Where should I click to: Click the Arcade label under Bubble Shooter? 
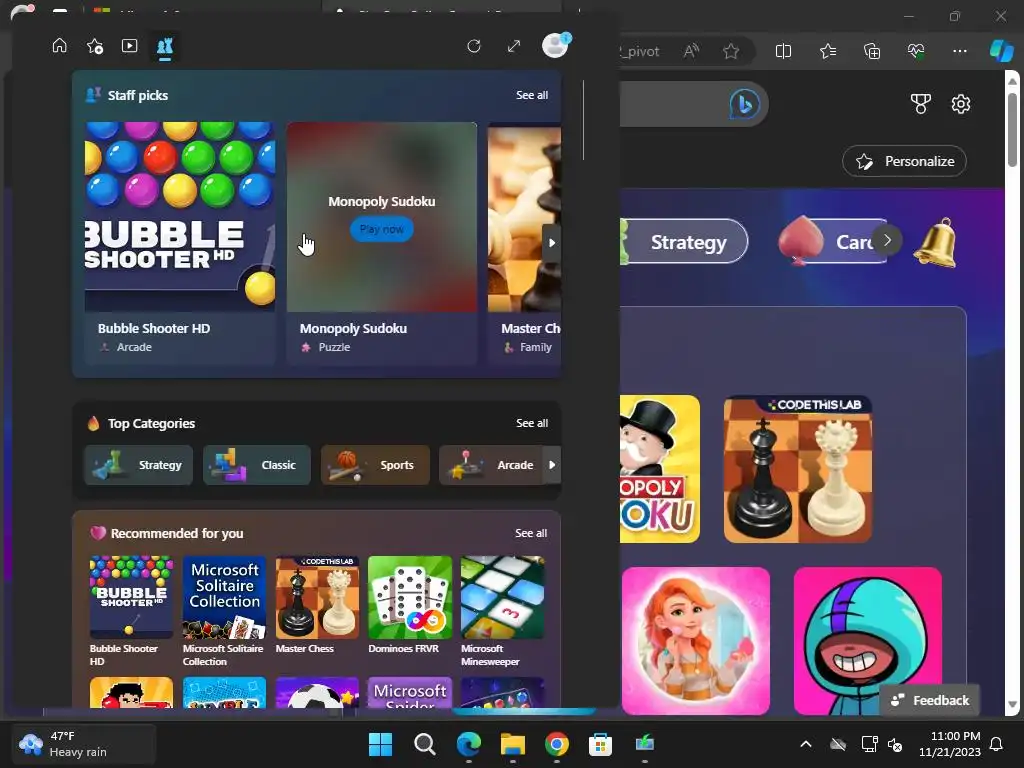pos(134,347)
